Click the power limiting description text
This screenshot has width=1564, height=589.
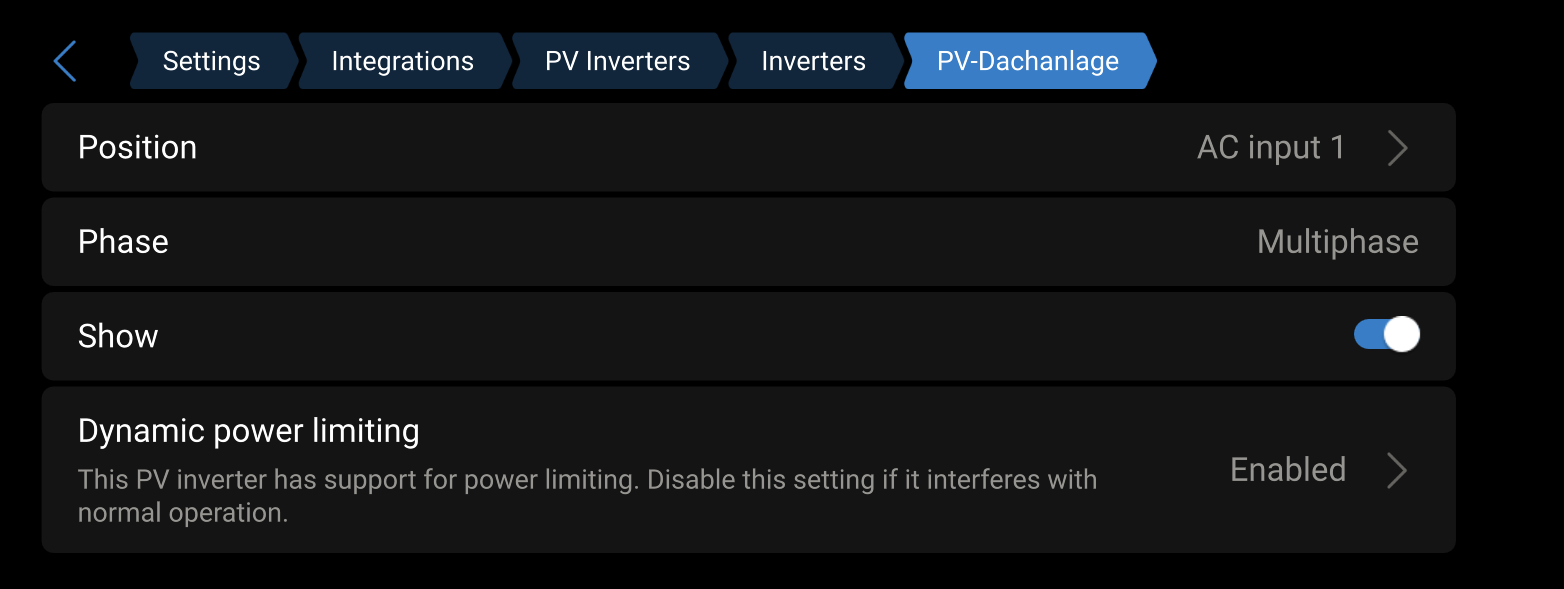(587, 480)
